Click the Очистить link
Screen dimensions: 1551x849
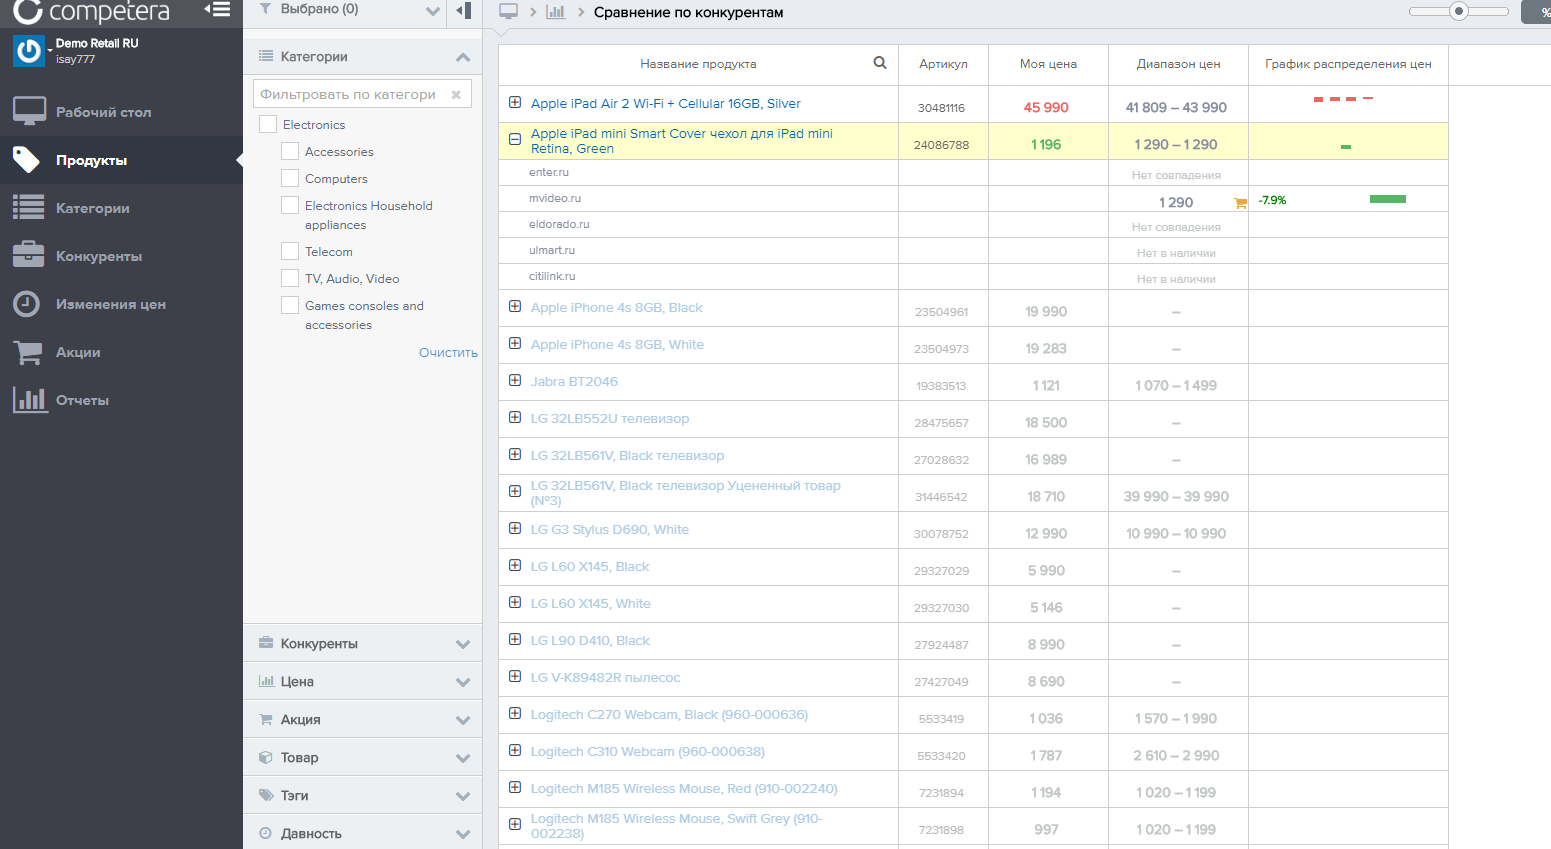[448, 352]
